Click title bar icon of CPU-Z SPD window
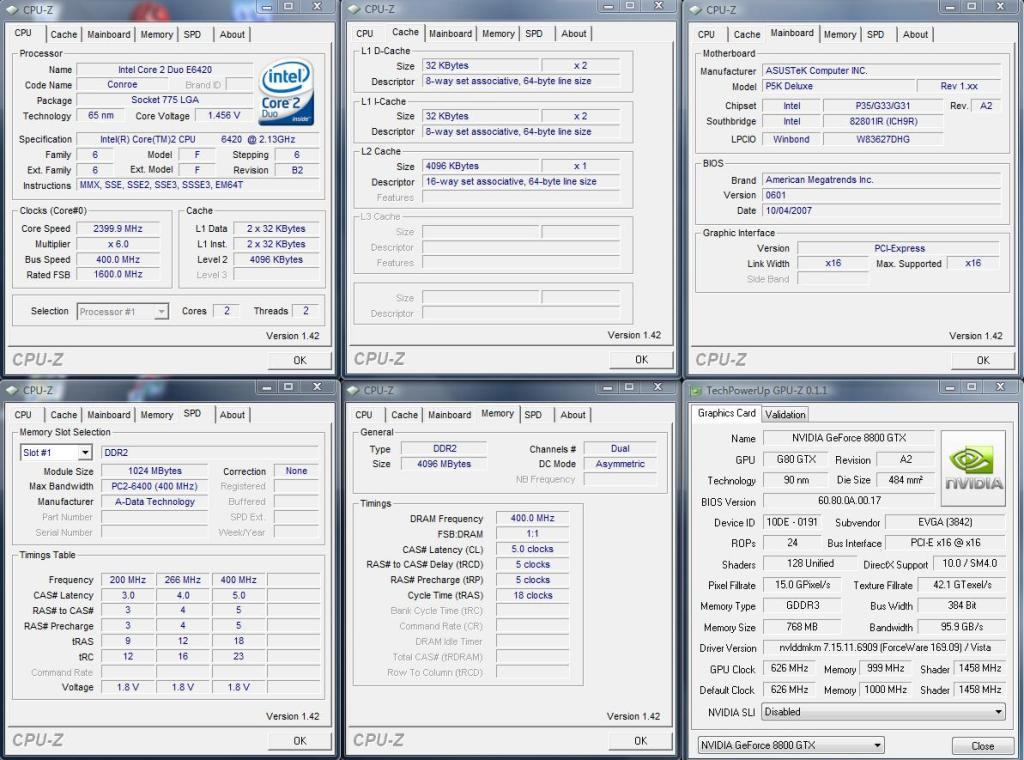 [12, 390]
